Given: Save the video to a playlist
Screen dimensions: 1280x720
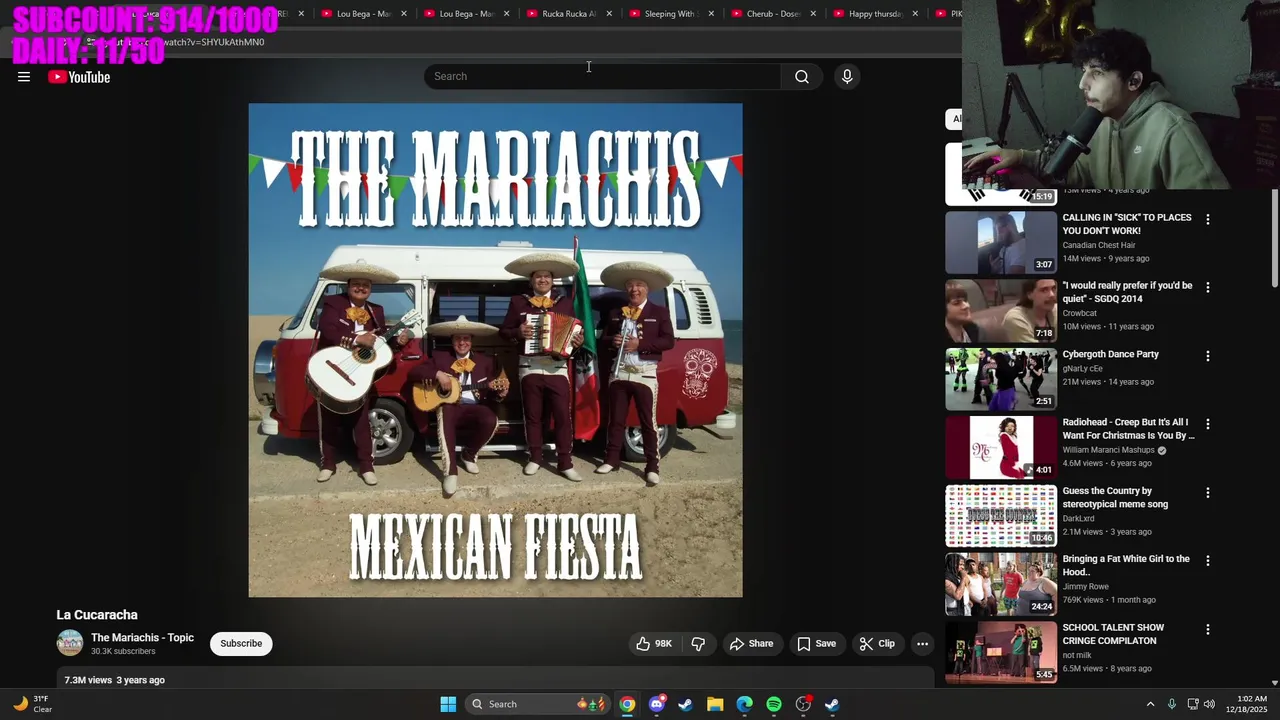Looking at the screenshot, I should [816, 644].
